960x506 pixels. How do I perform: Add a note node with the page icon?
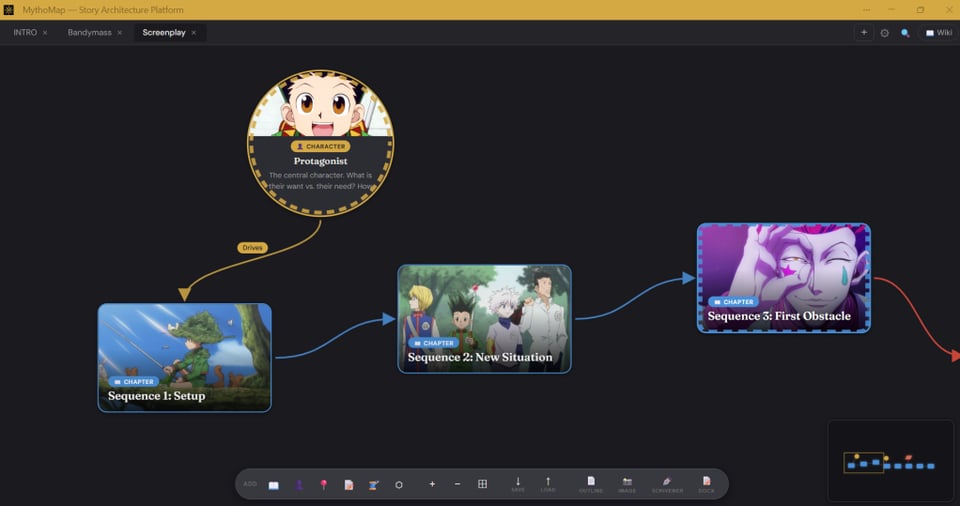[349, 485]
